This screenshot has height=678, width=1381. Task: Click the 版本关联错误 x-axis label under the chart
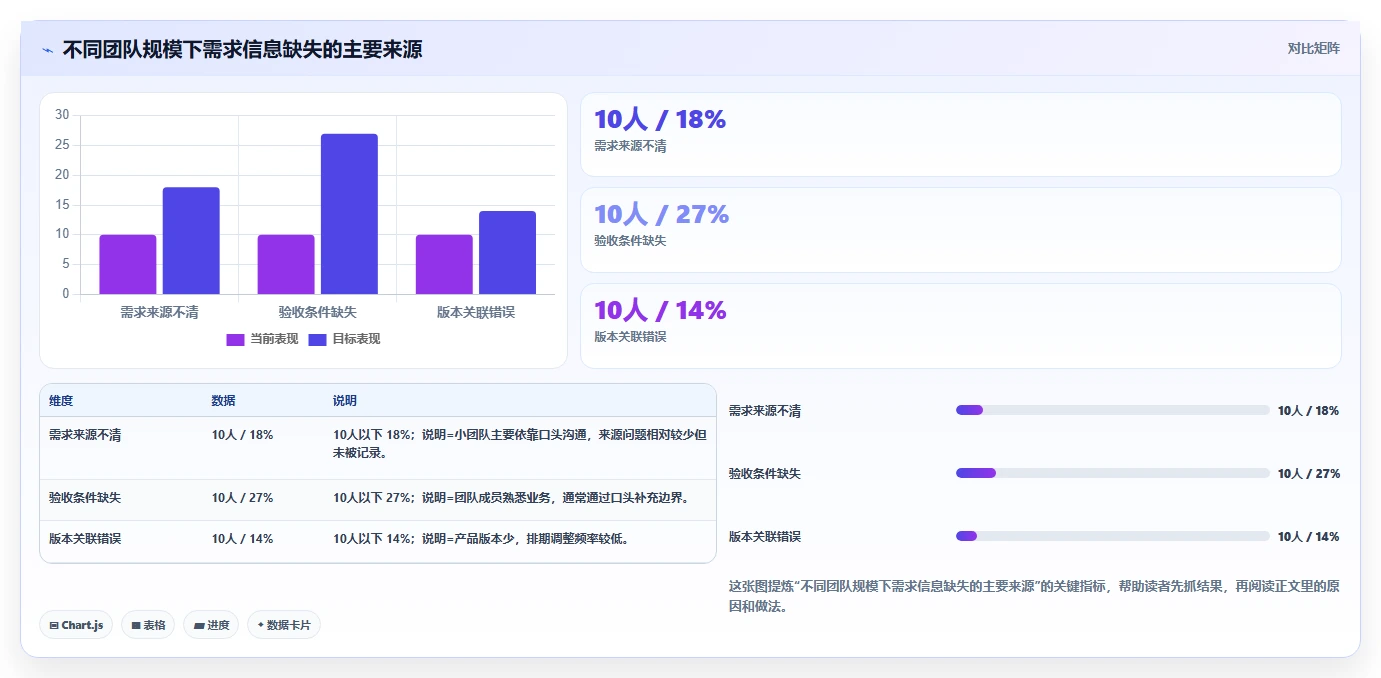click(476, 312)
